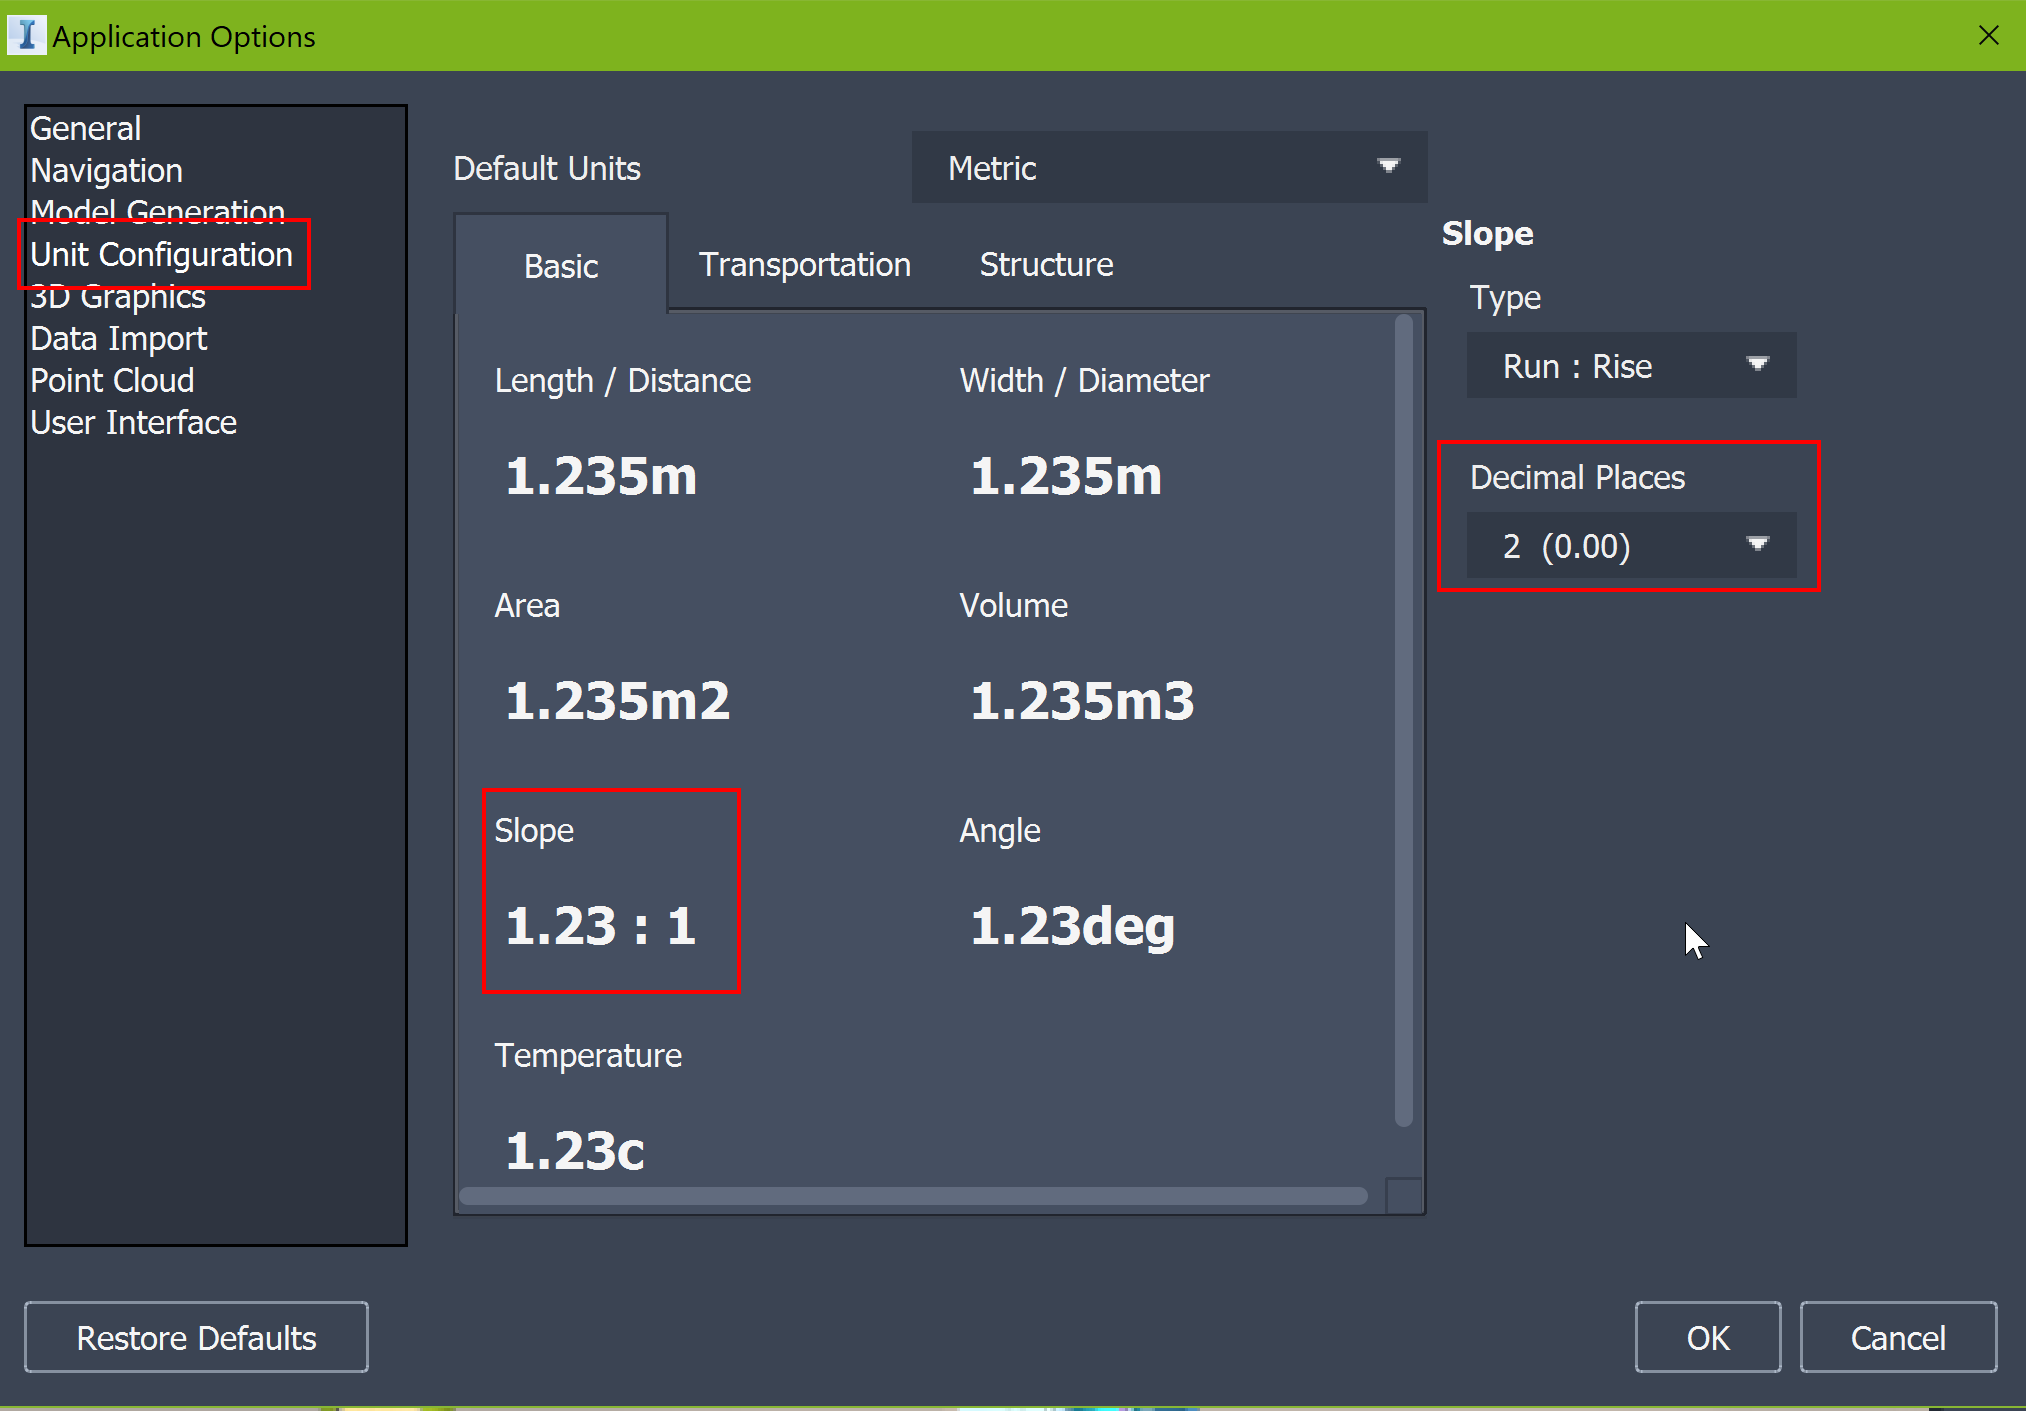
Task: Open the Data Import settings
Action: click(x=118, y=338)
